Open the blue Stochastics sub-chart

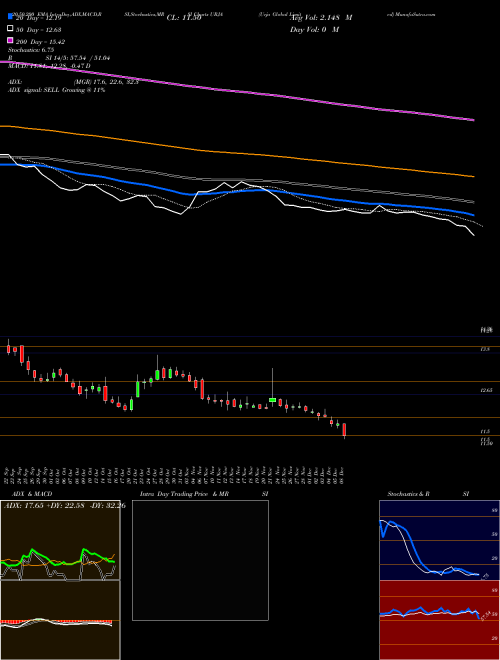point(439,540)
